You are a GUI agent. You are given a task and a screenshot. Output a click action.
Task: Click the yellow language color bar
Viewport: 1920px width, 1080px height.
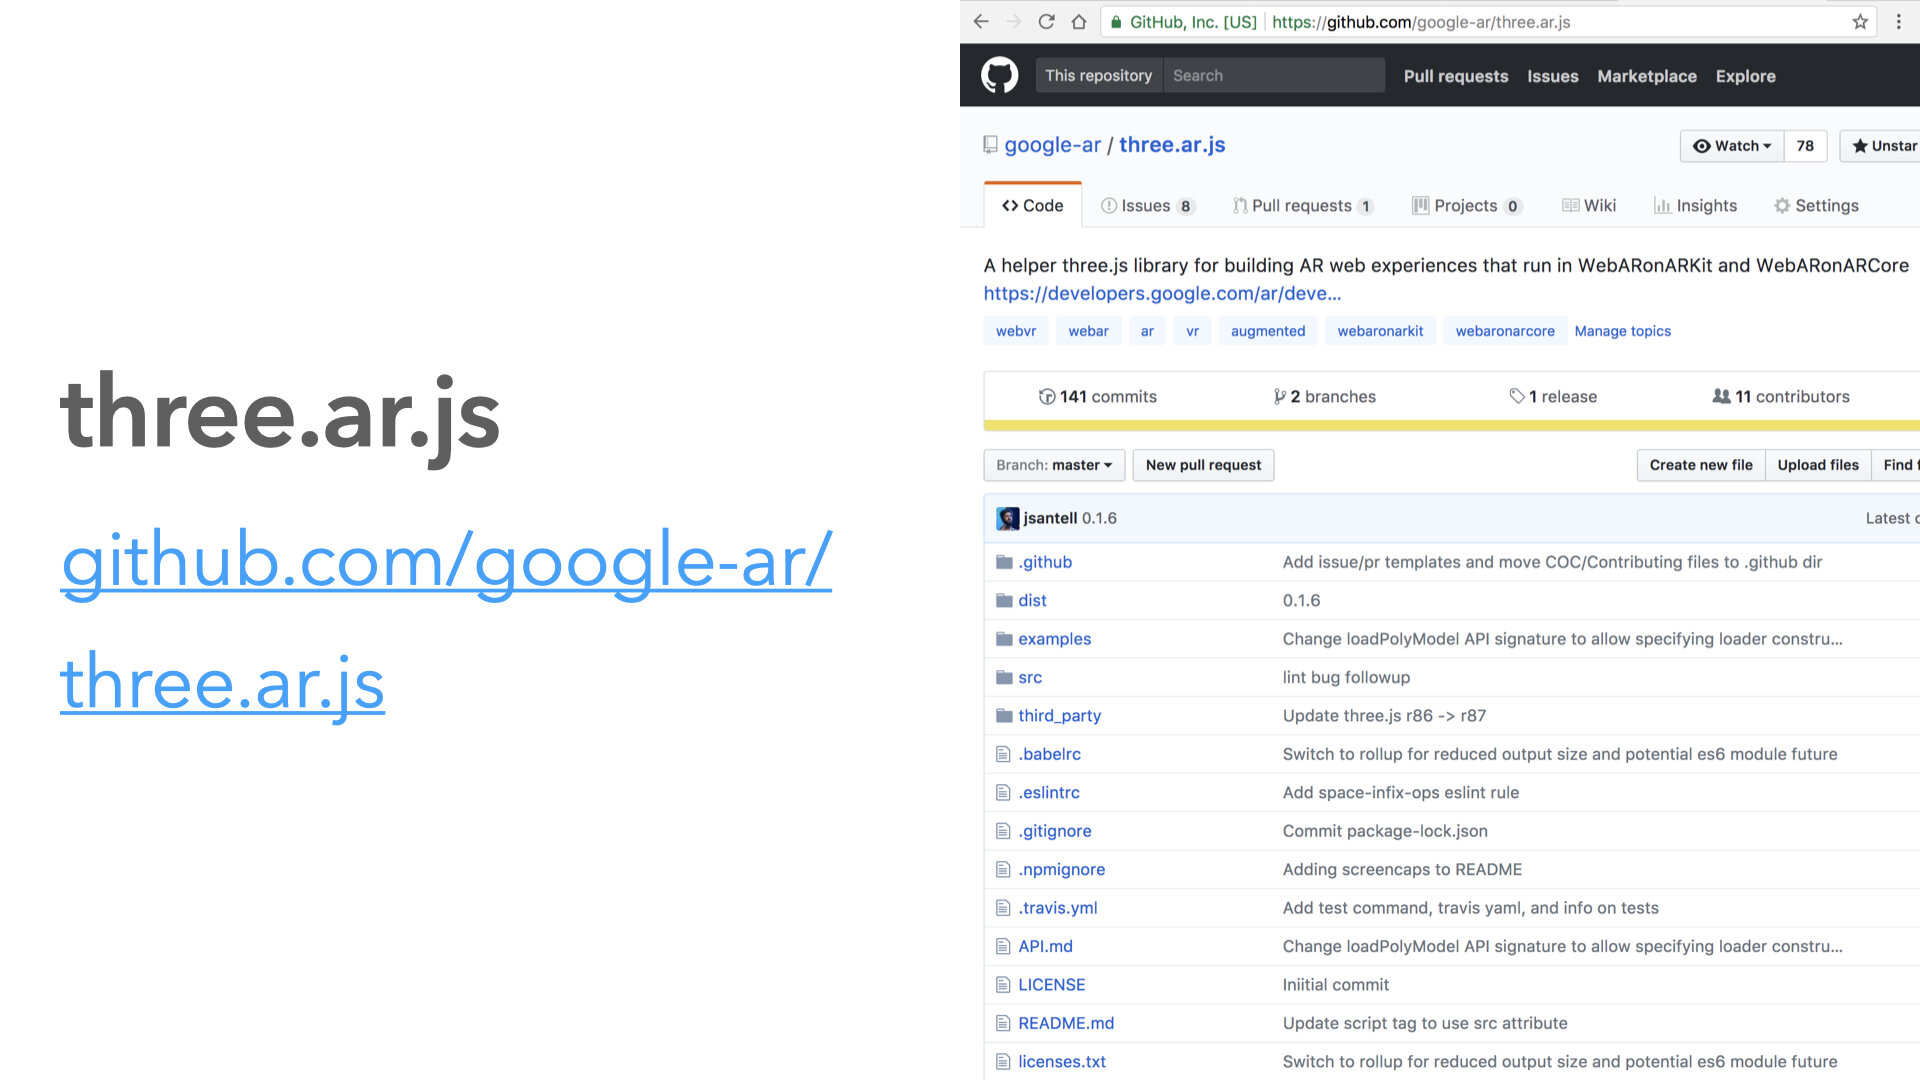click(x=1450, y=426)
